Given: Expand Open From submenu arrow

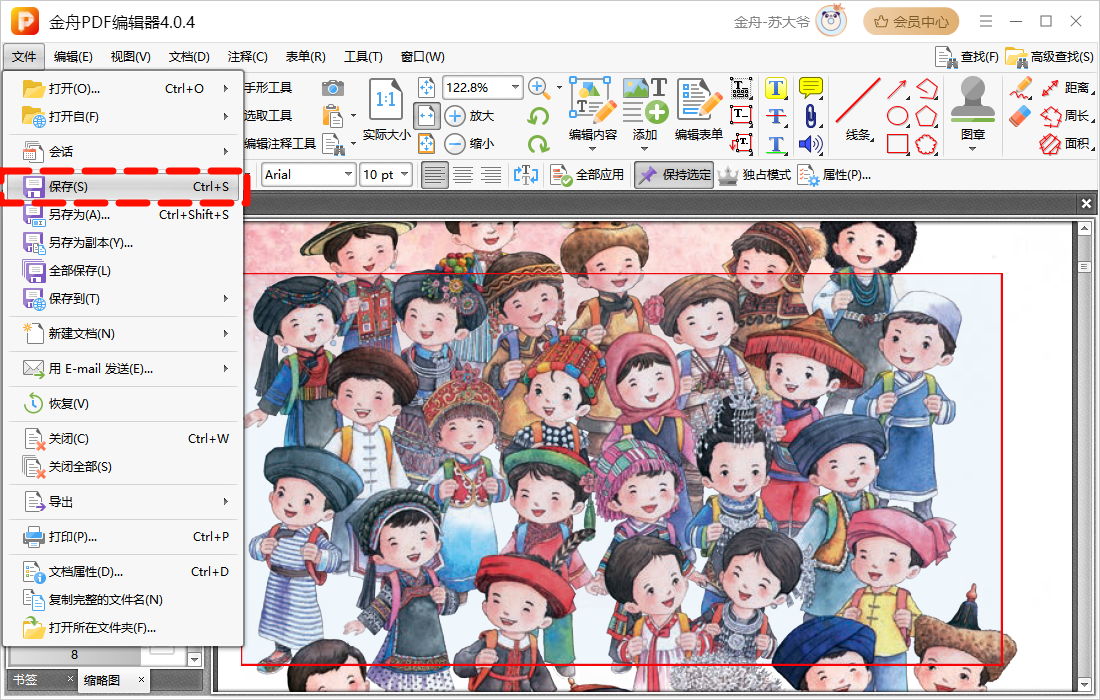Looking at the screenshot, I should (x=226, y=116).
